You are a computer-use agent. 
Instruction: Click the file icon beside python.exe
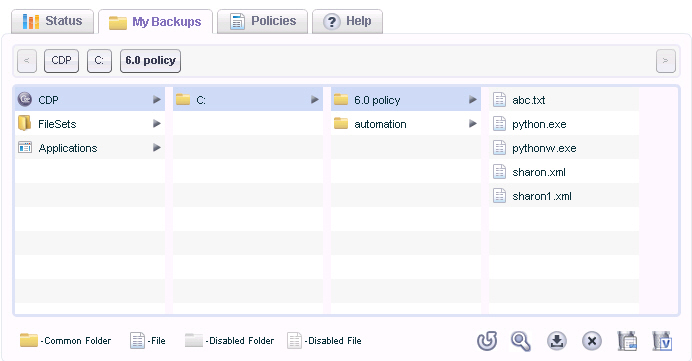[x=499, y=124]
